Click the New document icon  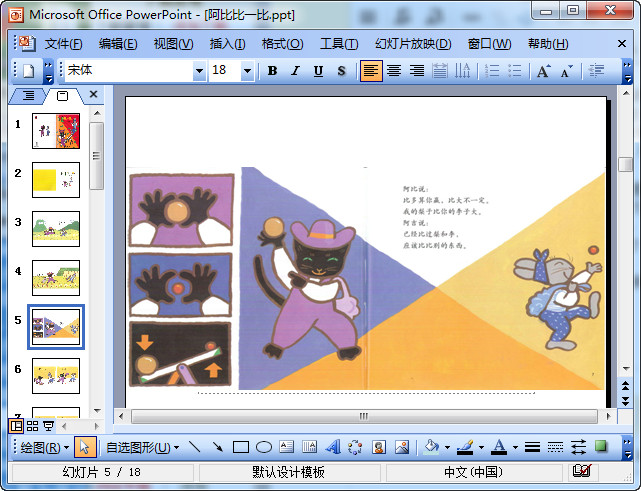28,71
